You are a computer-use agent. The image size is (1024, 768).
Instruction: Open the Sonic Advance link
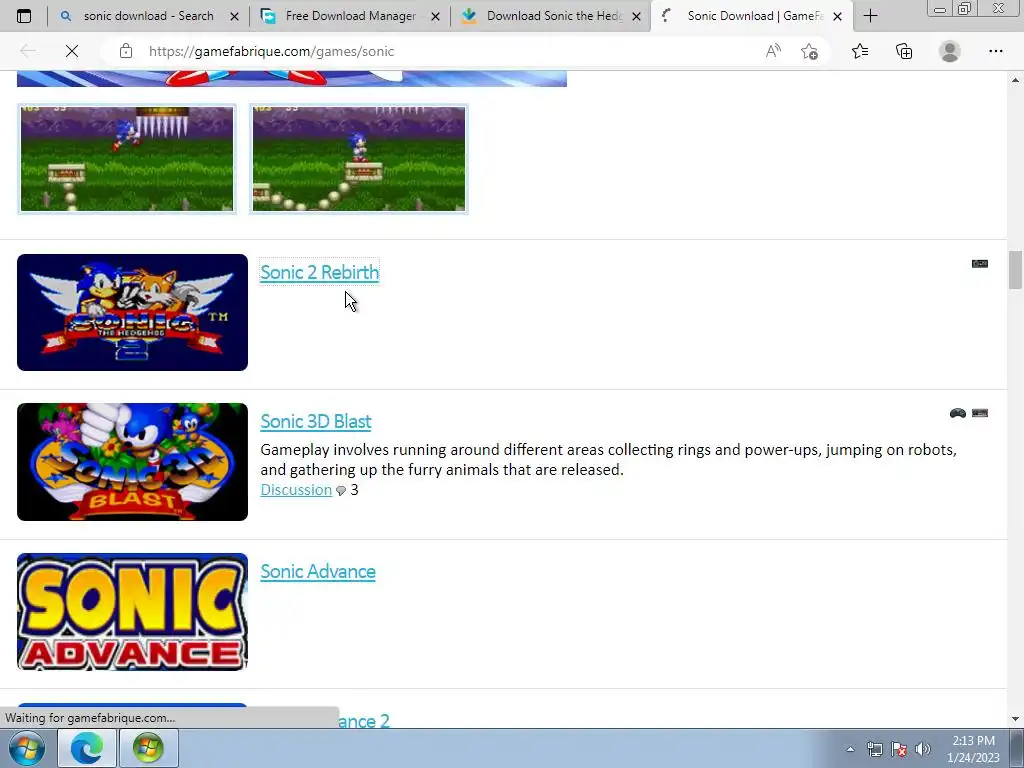tap(318, 571)
